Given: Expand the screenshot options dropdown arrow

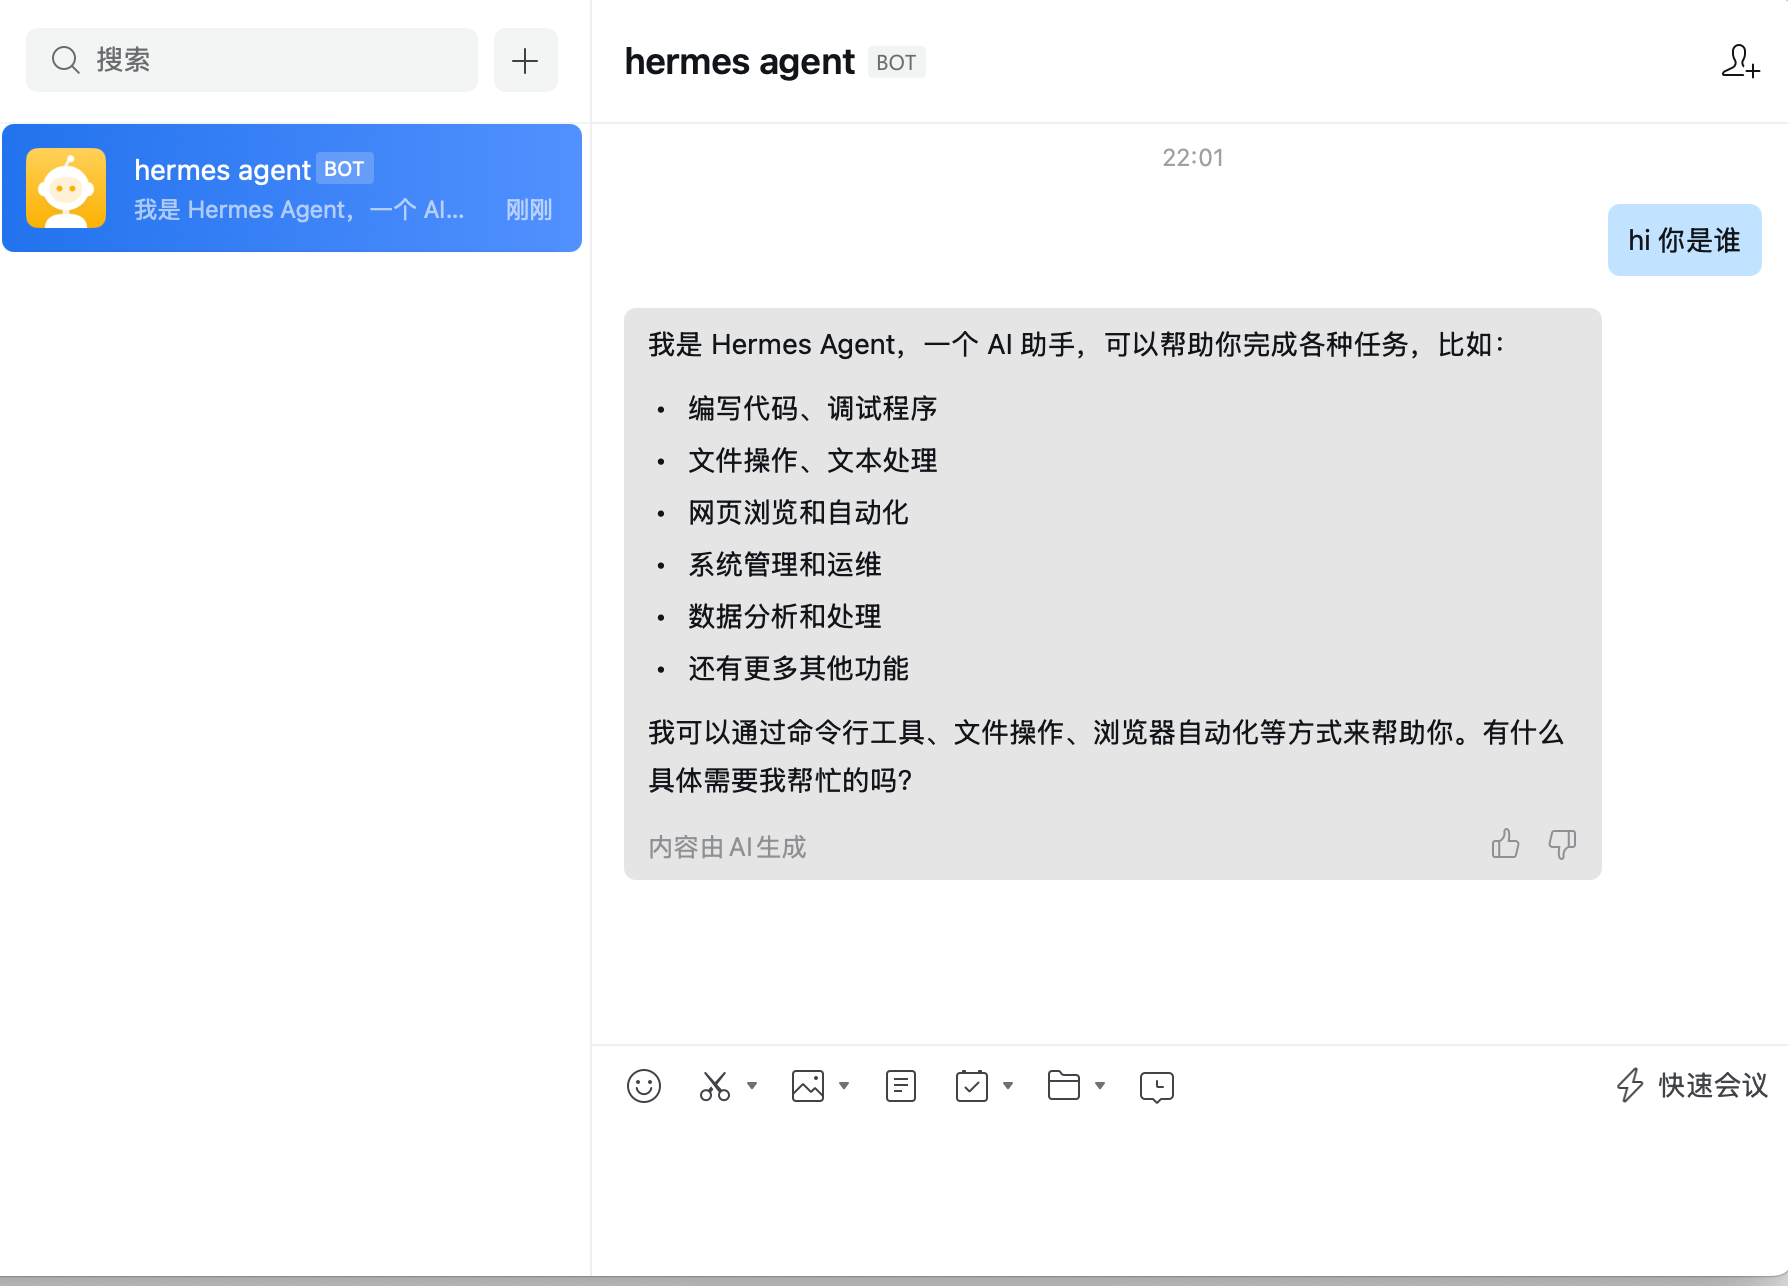Looking at the screenshot, I should (752, 1086).
